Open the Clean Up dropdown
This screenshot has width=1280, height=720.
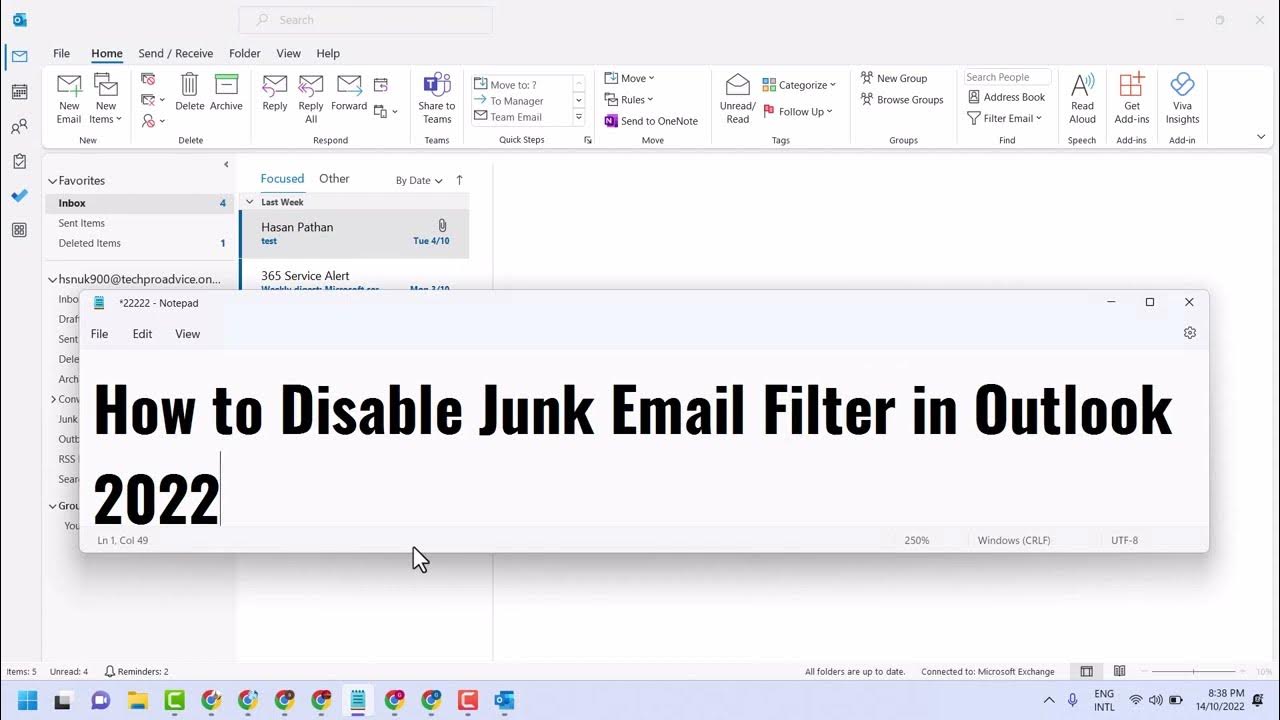pos(151,100)
